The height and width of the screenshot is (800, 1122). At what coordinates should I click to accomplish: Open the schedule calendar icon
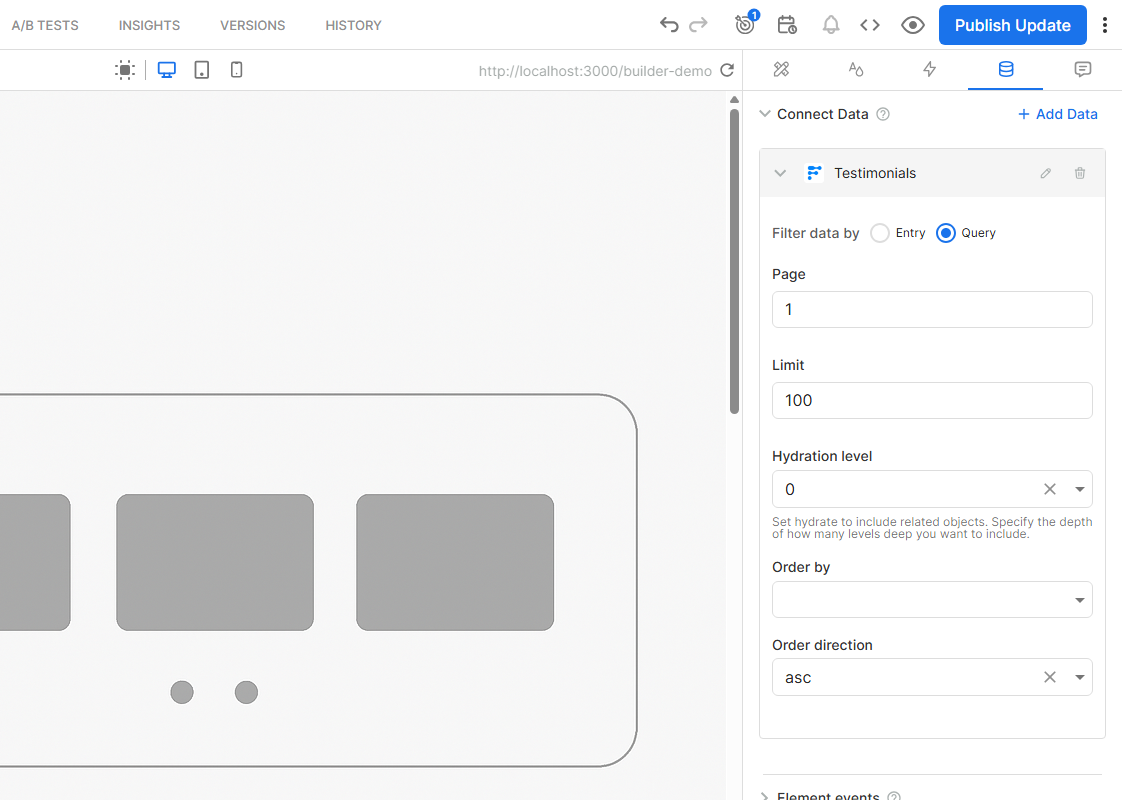point(787,25)
